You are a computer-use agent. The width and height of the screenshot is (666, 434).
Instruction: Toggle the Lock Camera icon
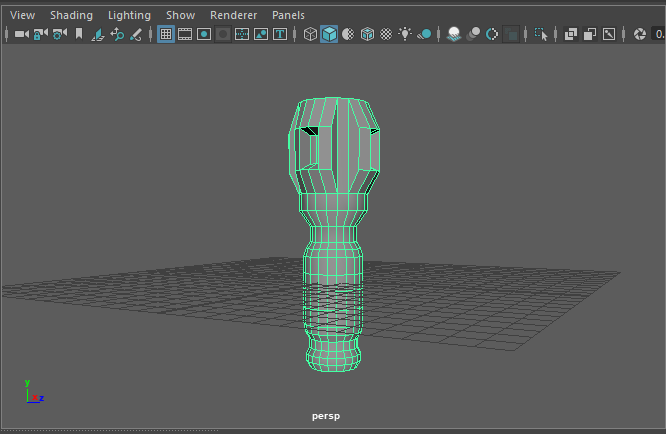pyautogui.click(x=41, y=34)
